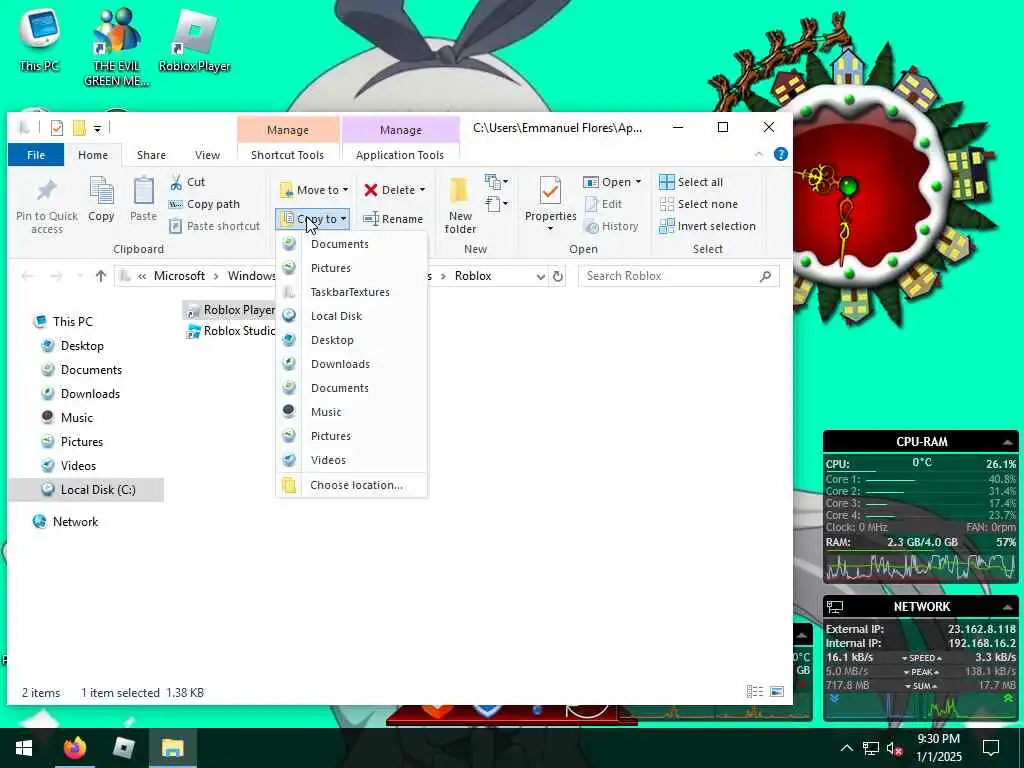Switch to details view layout icon

click(754, 692)
